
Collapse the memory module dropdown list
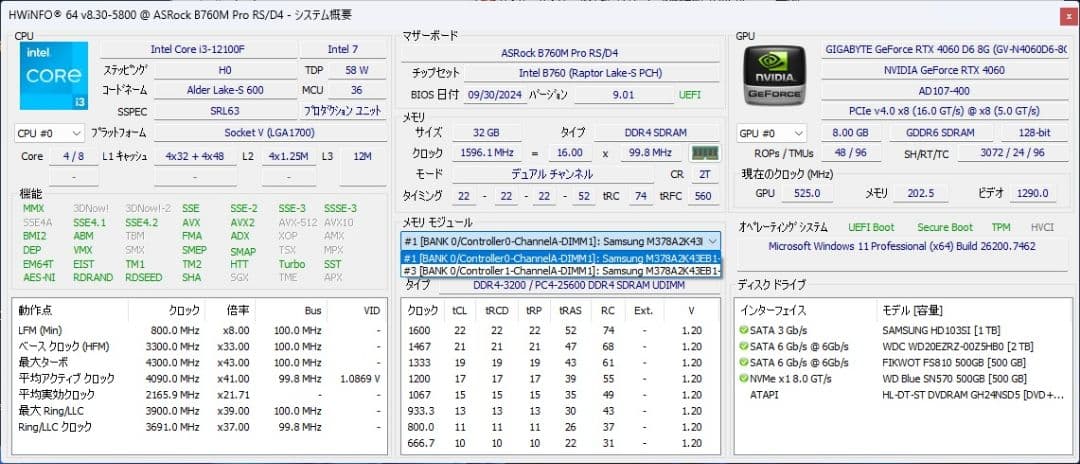click(712, 241)
